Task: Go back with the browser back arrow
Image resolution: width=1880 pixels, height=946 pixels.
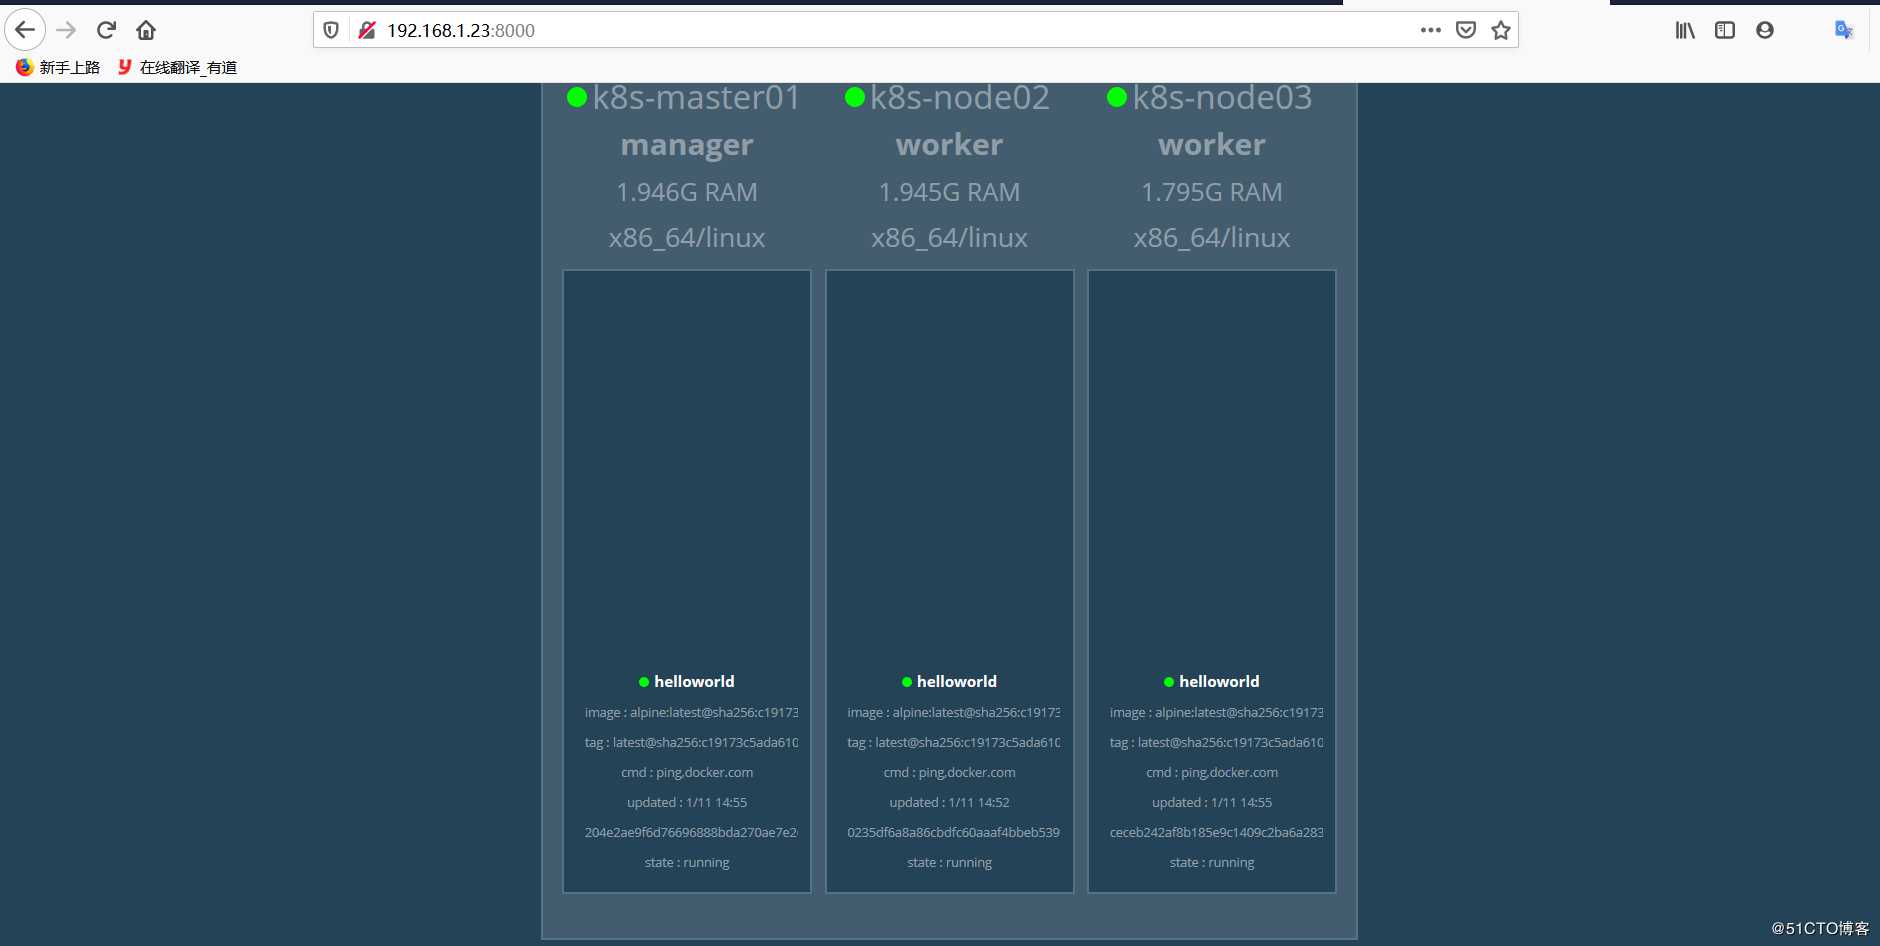Action: click(25, 30)
